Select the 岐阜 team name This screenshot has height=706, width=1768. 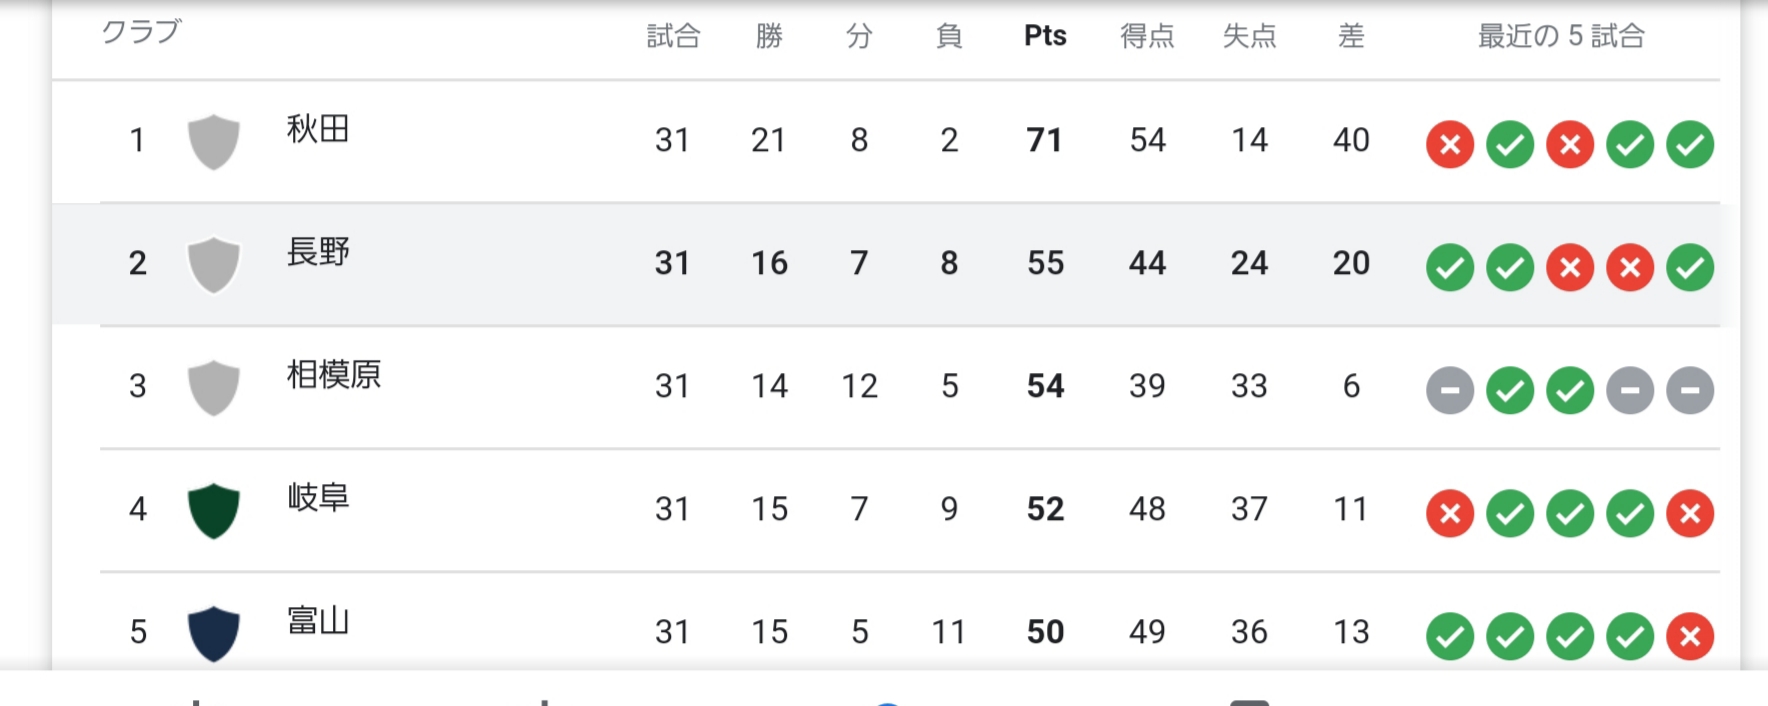pyautogui.click(x=318, y=498)
